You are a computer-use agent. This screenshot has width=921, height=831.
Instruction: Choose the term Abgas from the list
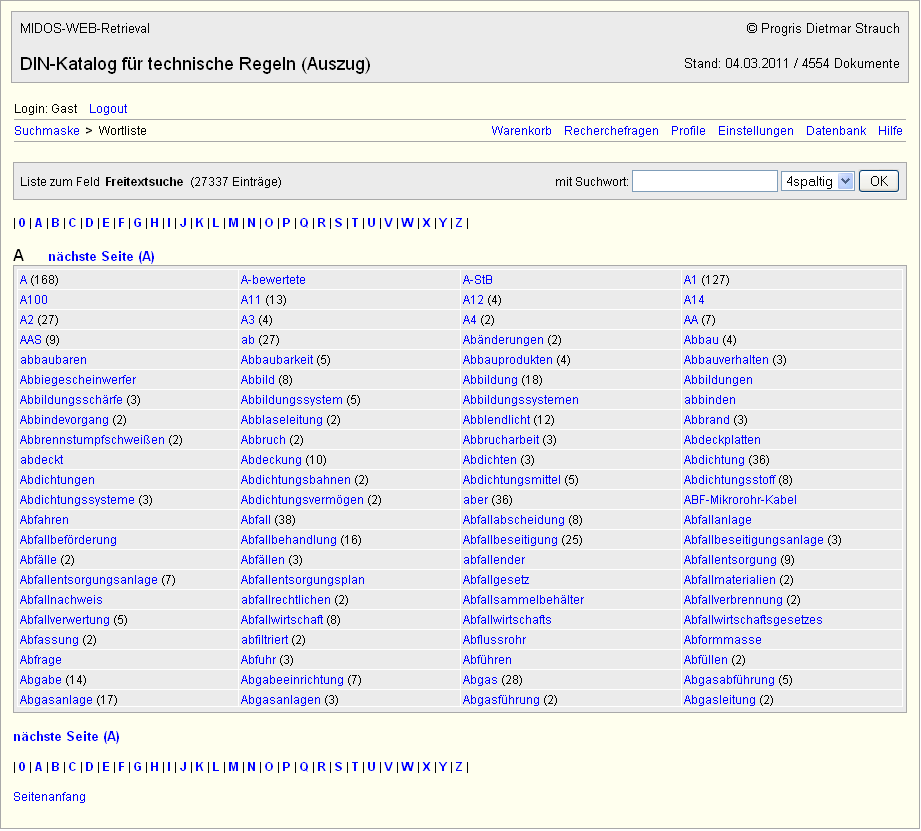click(x=480, y=680)
